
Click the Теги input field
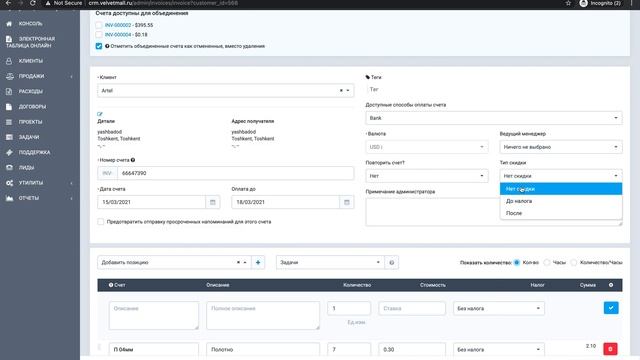(494, 89)
